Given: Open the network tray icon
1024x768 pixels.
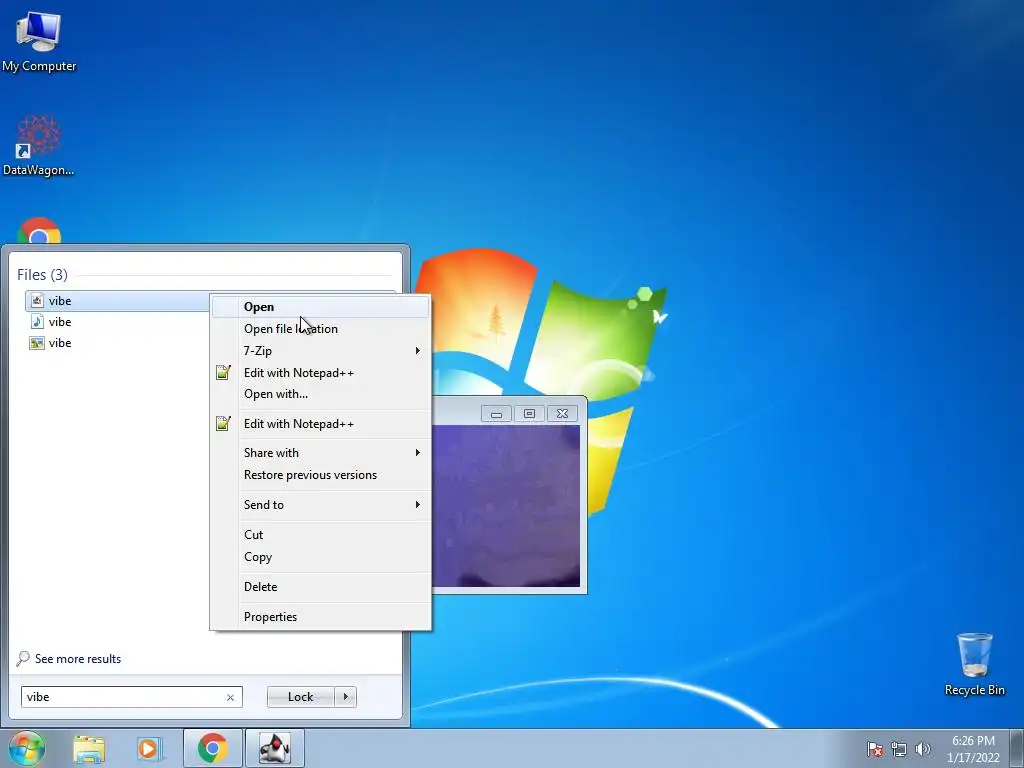Looking at the screenshot, I should 899,749.
